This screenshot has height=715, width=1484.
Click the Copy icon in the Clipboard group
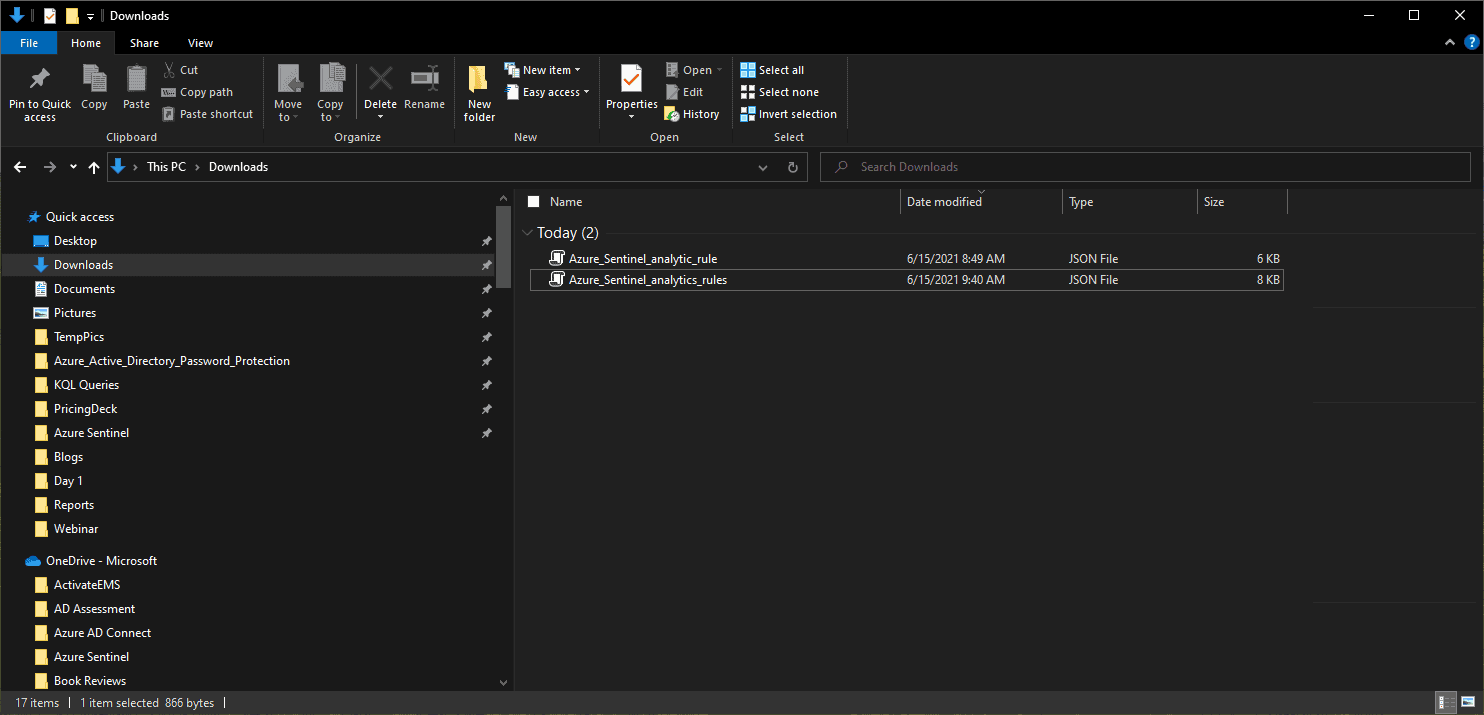tap(94, 90)
